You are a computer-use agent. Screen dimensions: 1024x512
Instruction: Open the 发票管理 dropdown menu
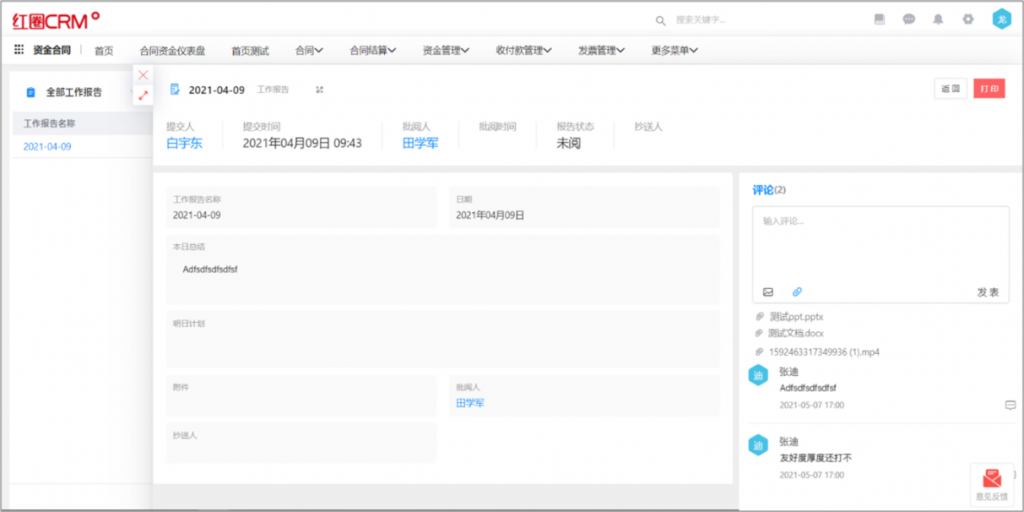[601, 50]
